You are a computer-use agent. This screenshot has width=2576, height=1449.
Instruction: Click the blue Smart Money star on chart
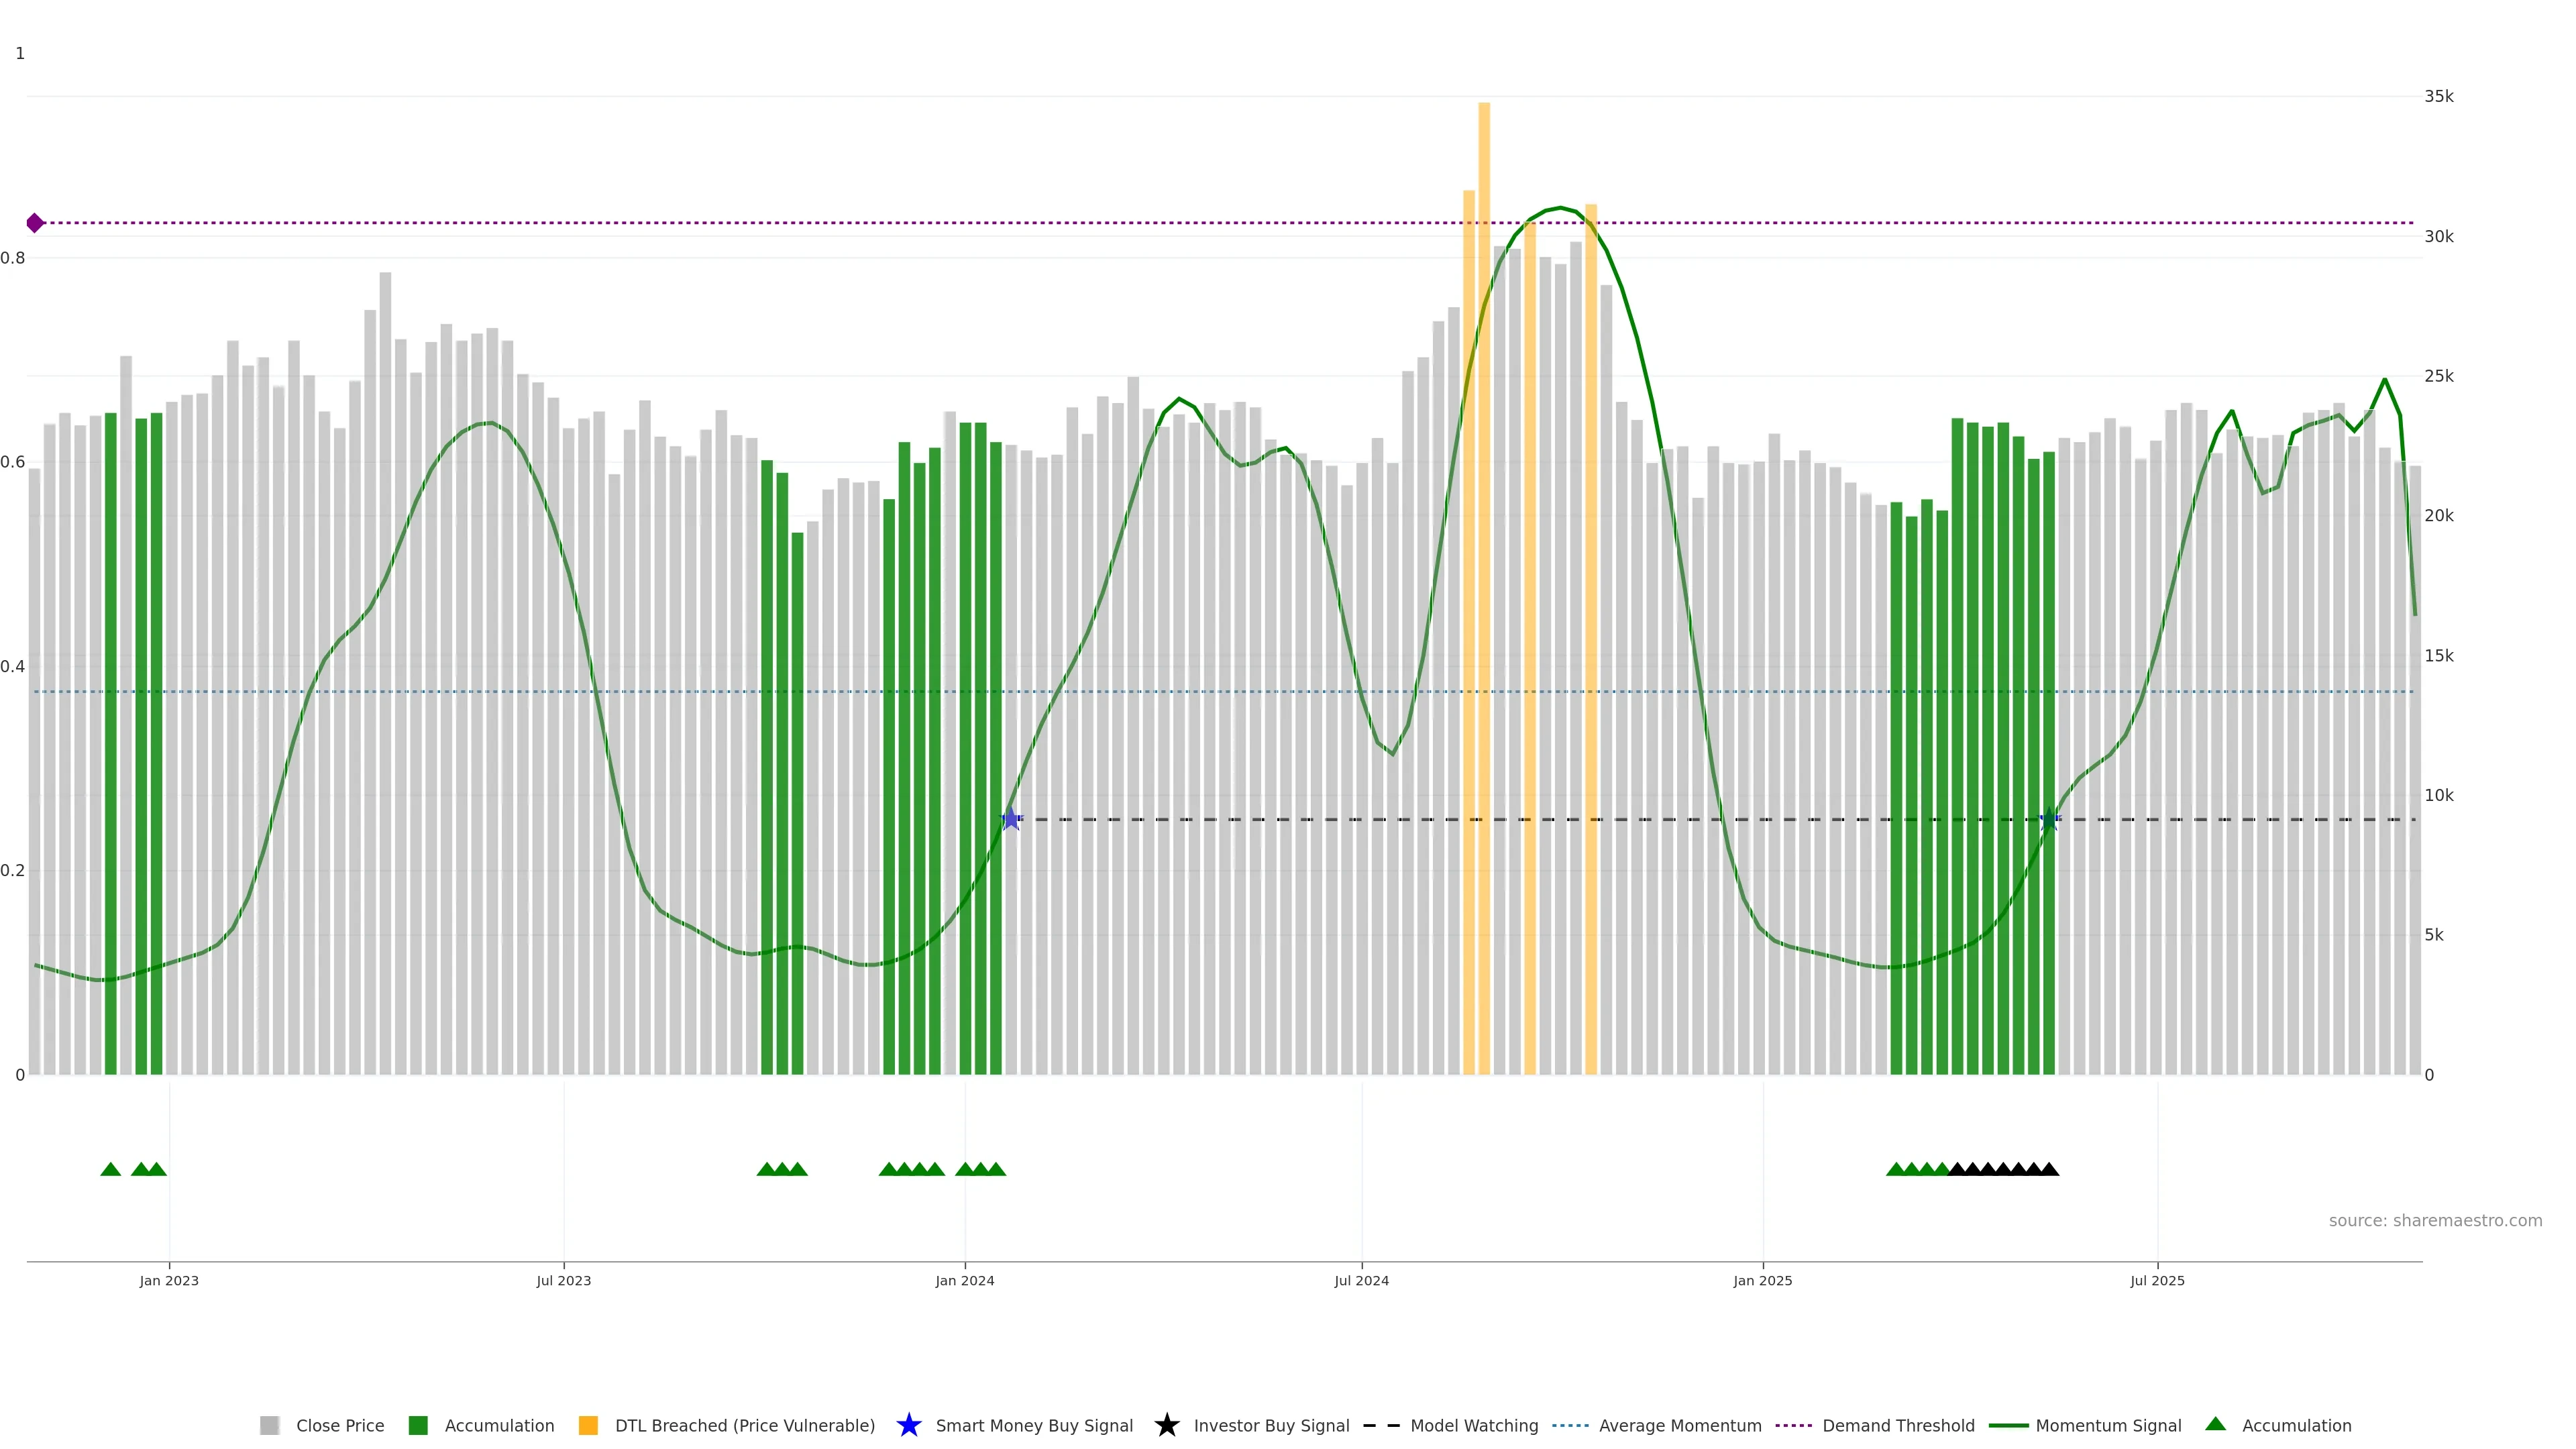click(1011, 819)
